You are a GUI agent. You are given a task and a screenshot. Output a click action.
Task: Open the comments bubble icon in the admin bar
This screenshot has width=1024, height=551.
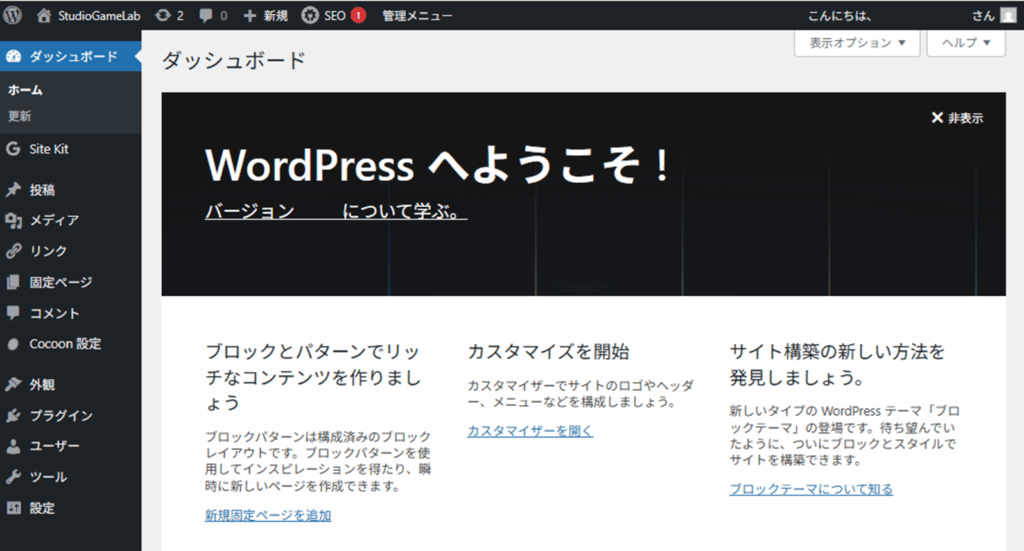pyautogui.click(x=206, y=16)
